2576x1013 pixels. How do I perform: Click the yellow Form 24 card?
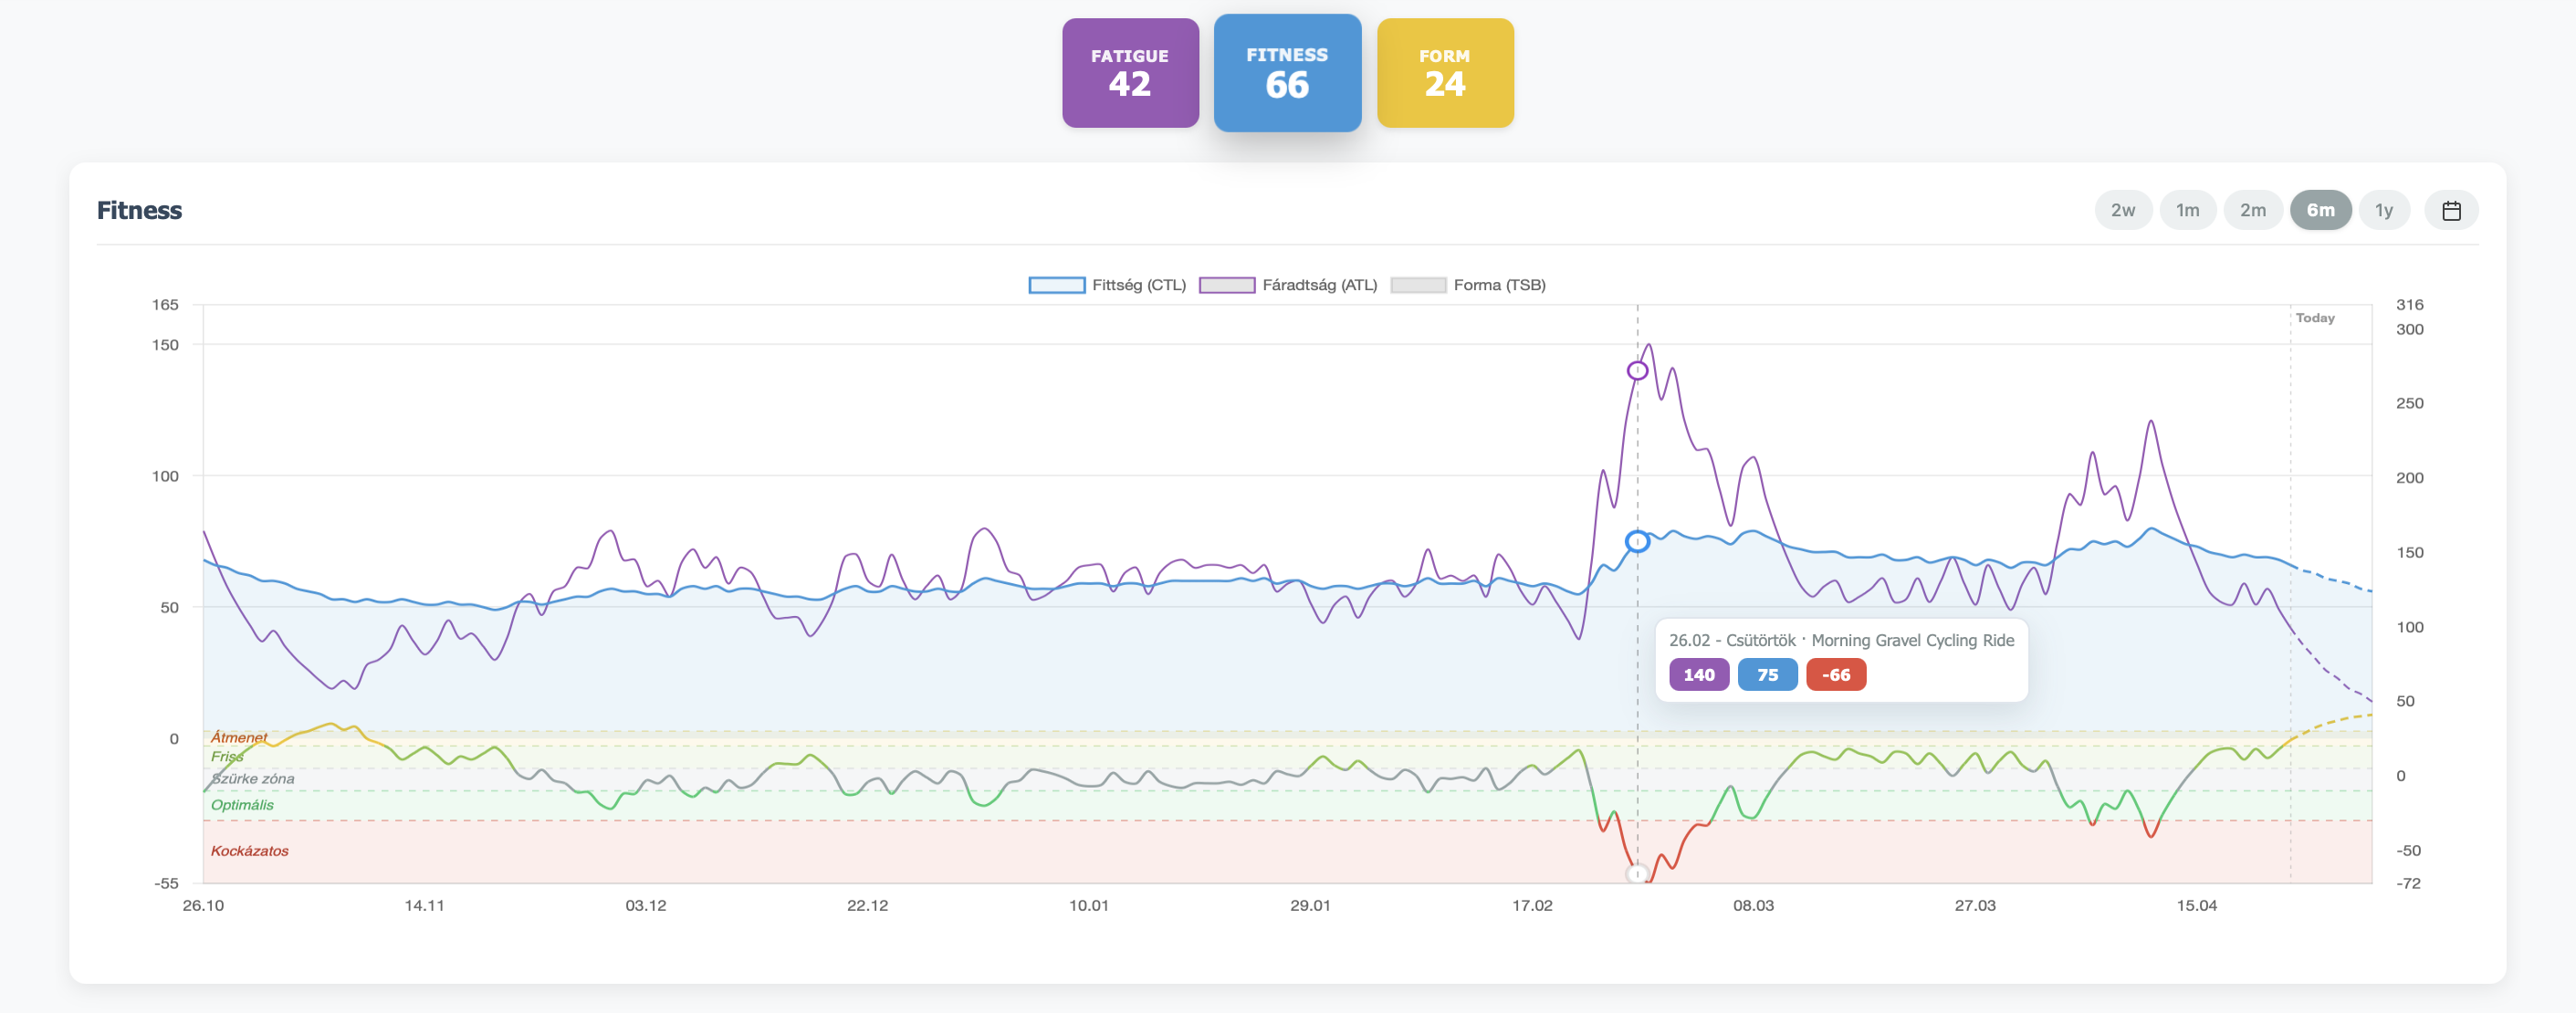click(x=1444, y=73)
